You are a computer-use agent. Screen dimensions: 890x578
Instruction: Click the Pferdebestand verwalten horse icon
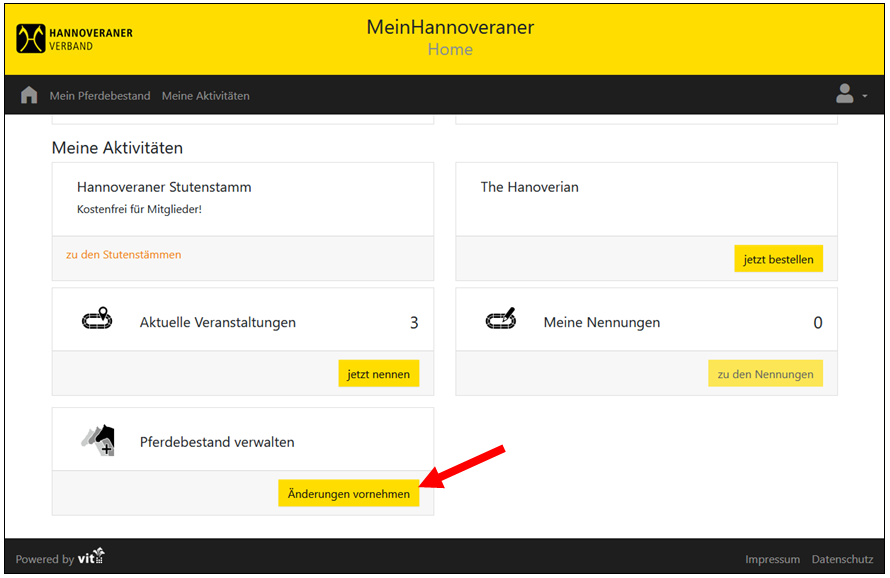click(x=98, y=439)
